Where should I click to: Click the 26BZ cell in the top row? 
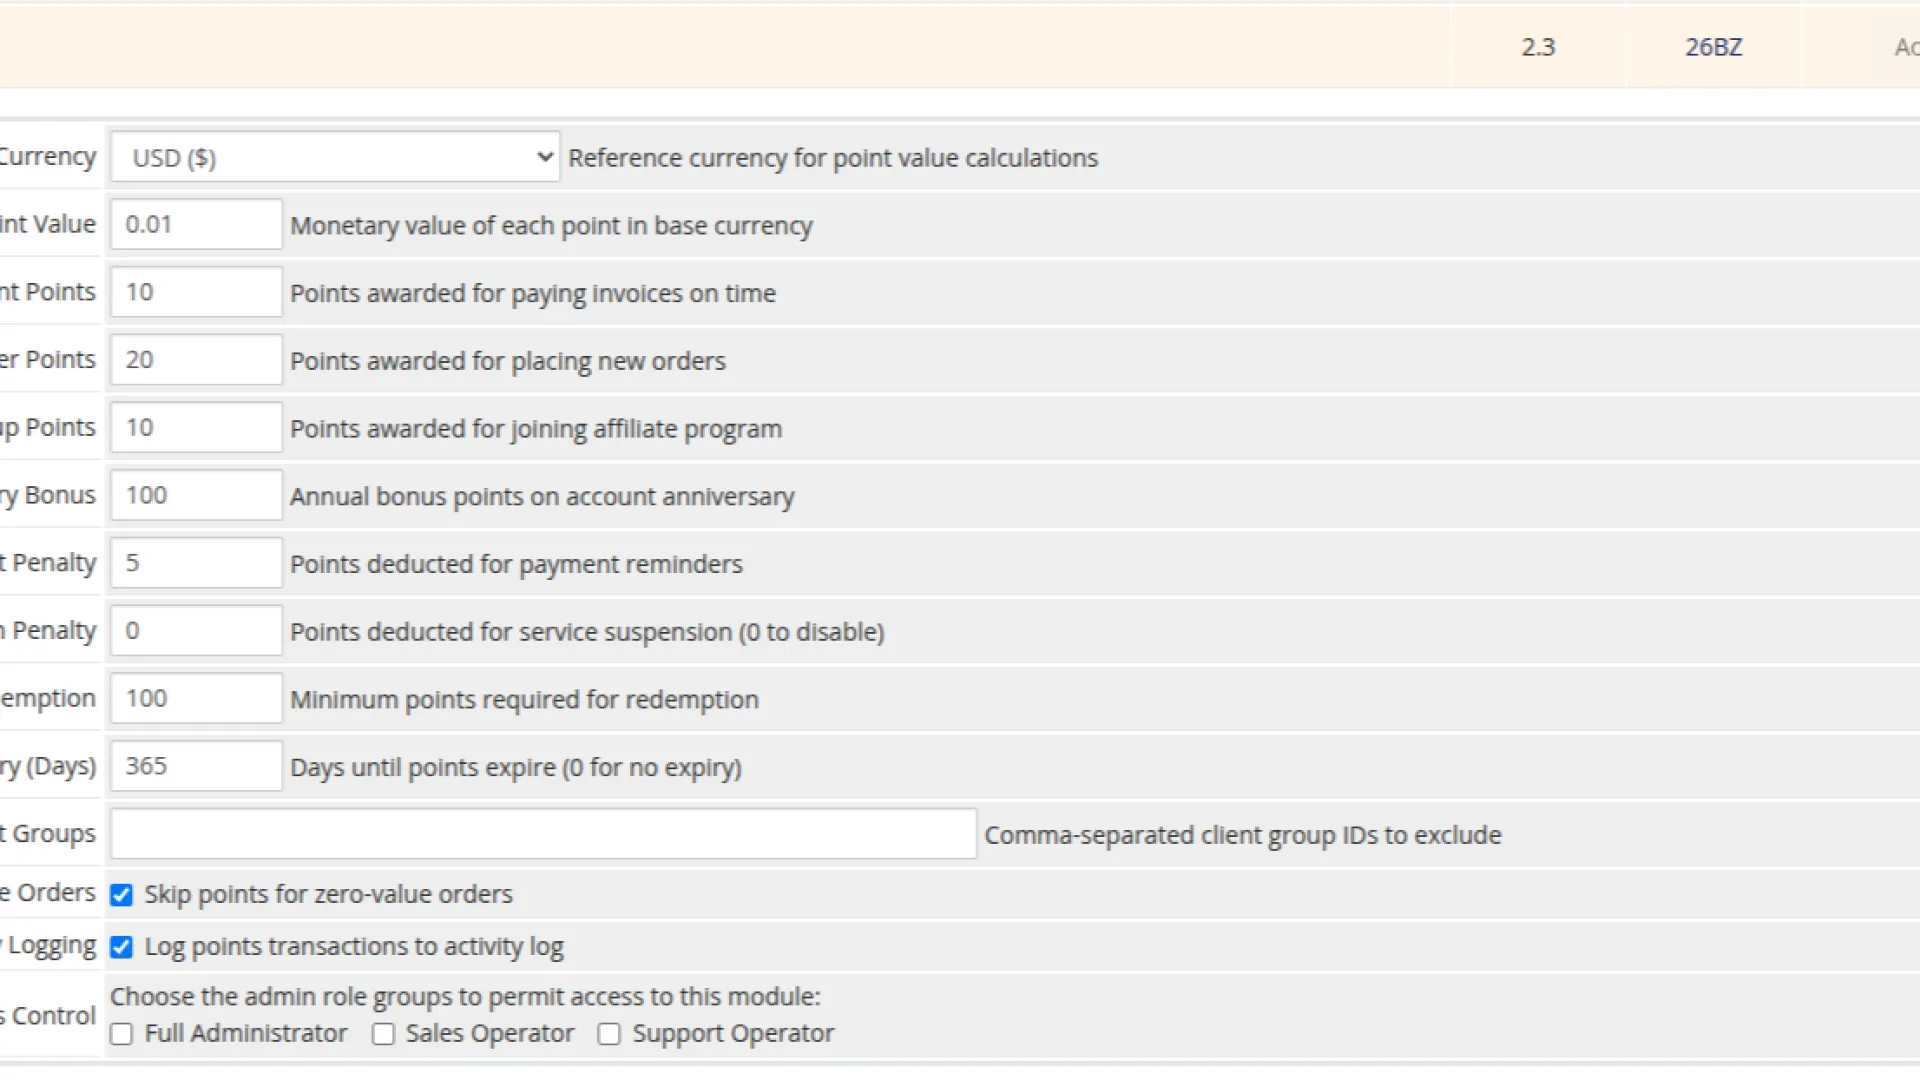tap(1713, 47)
